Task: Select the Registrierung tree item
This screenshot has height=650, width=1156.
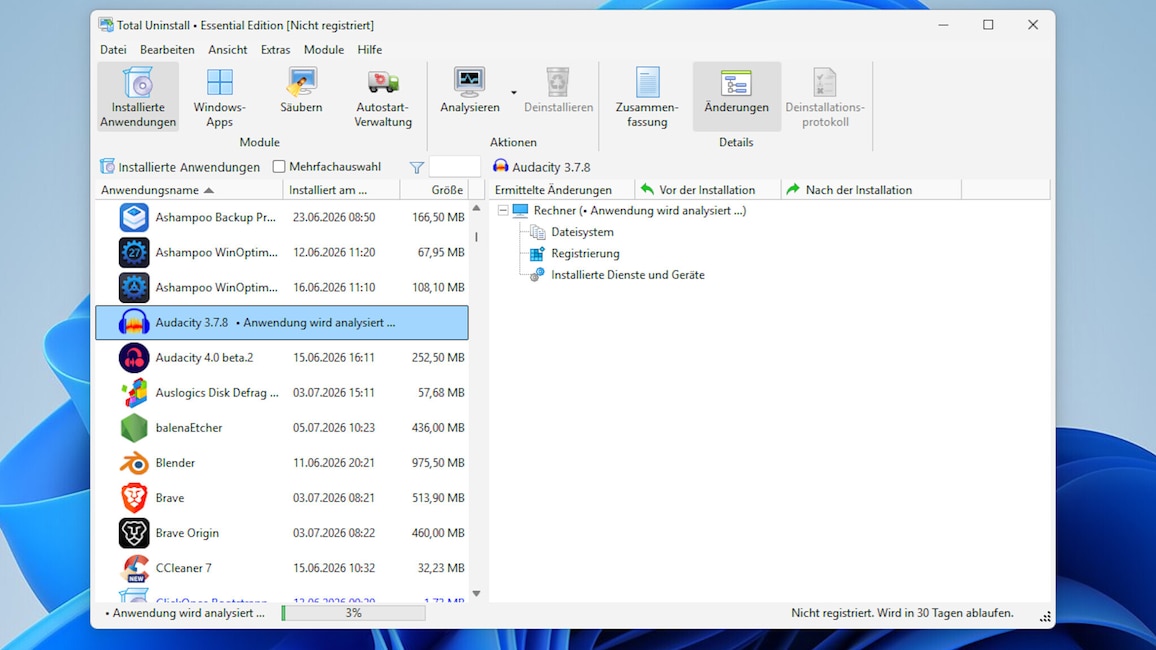Action: click(585, 254)
